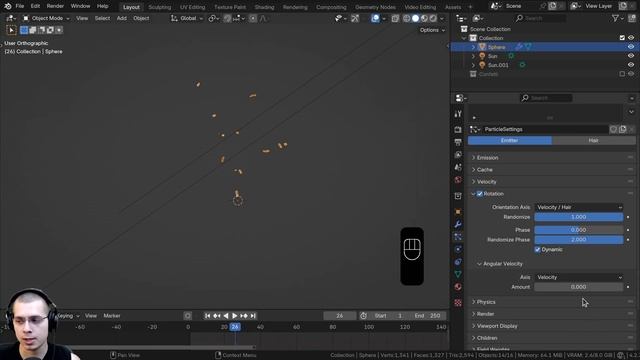Screen dimensions: 640x360
Task: Toggle X-ray view icon
Action: (x=395, y=18)
